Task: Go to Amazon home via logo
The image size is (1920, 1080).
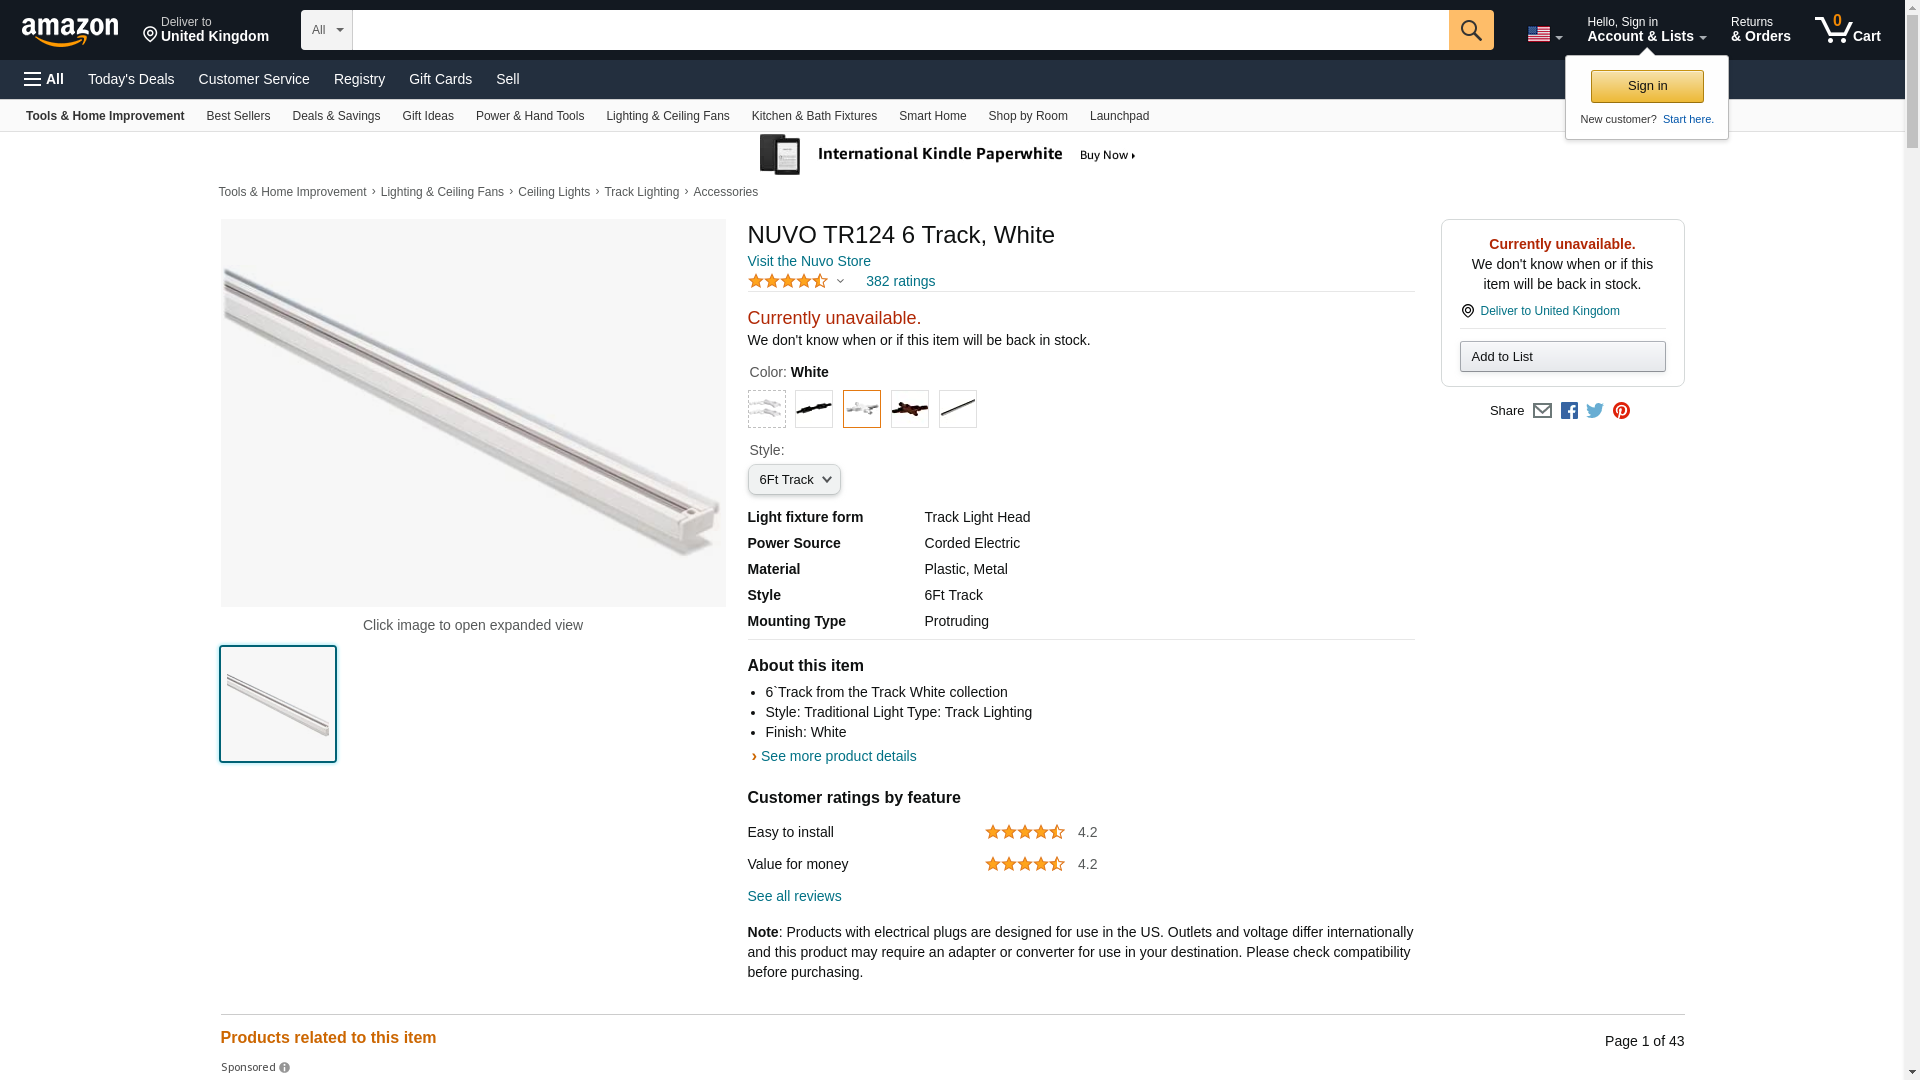Action: pos(70,31)
